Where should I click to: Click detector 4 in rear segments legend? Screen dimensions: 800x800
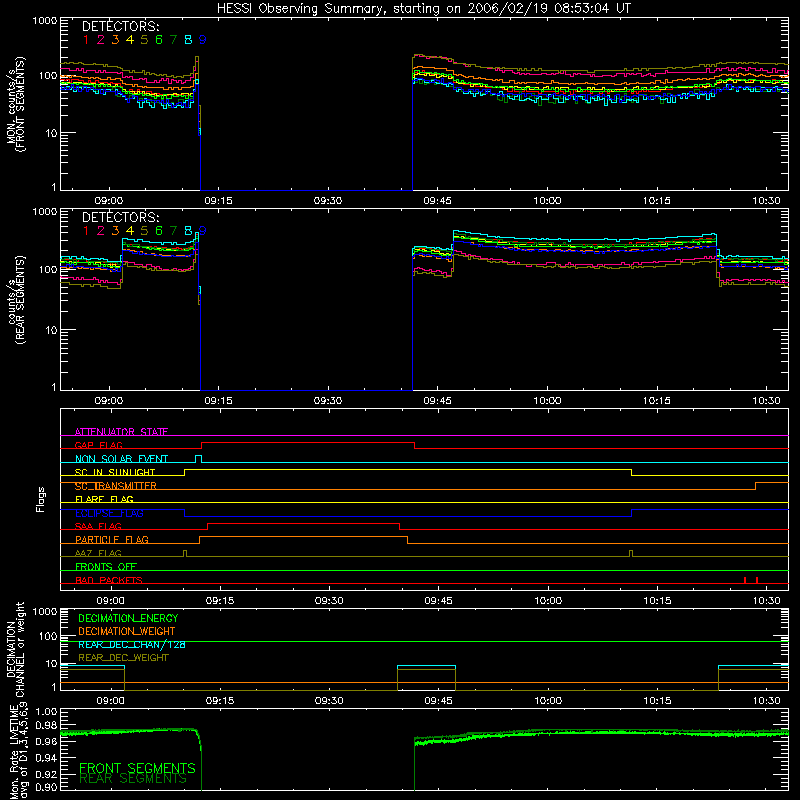tap(130, 231)
